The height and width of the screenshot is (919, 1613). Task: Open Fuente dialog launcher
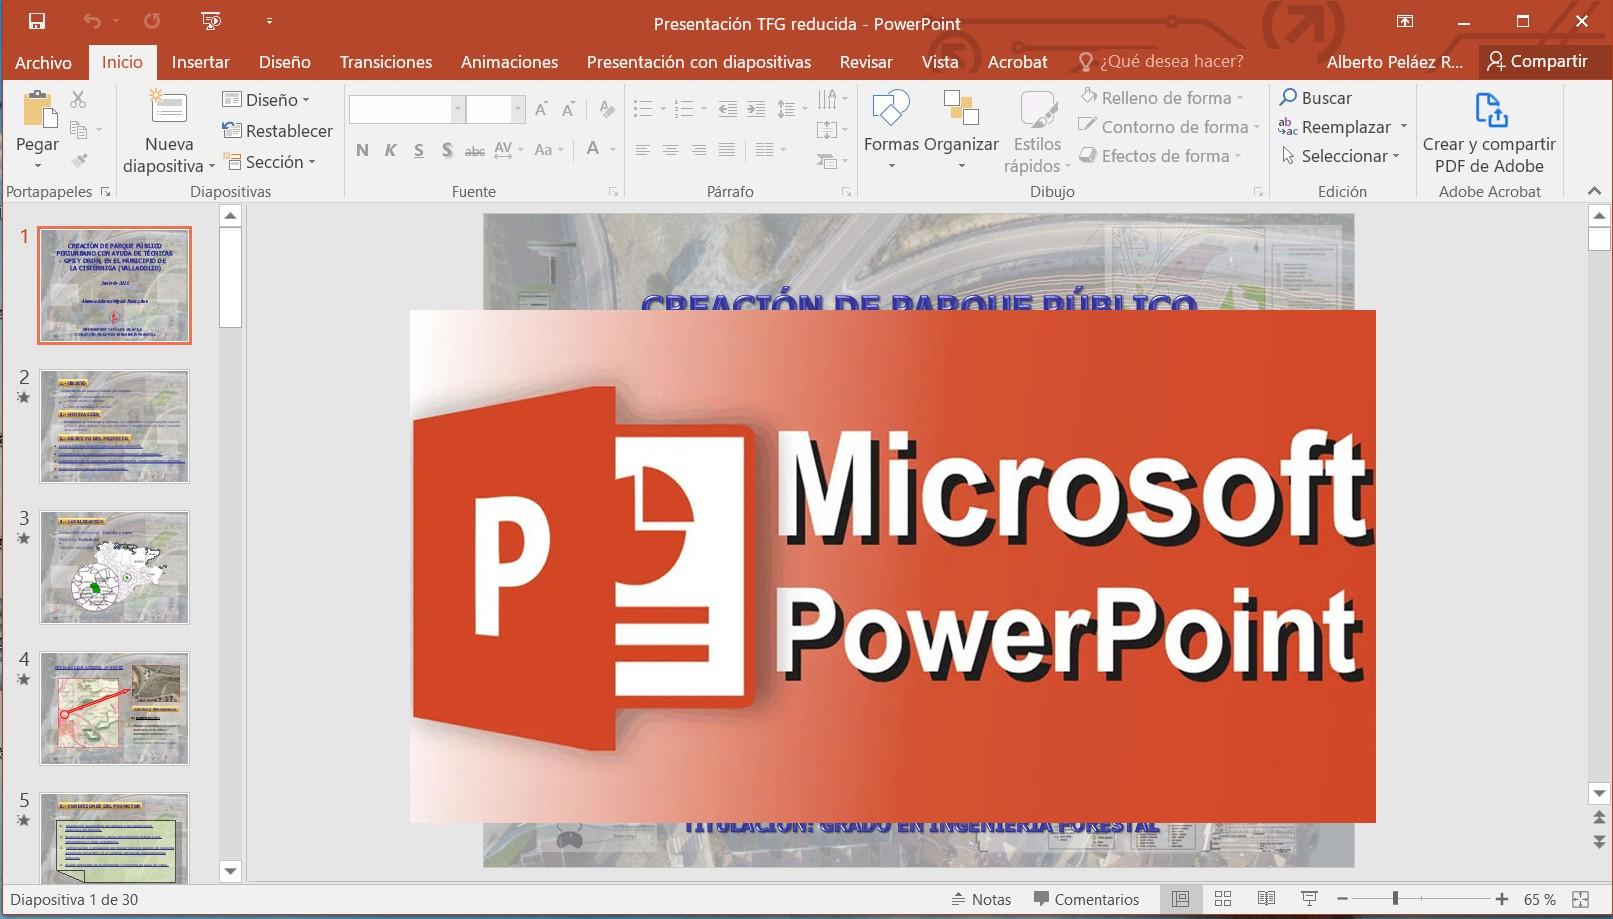(613, 191)
